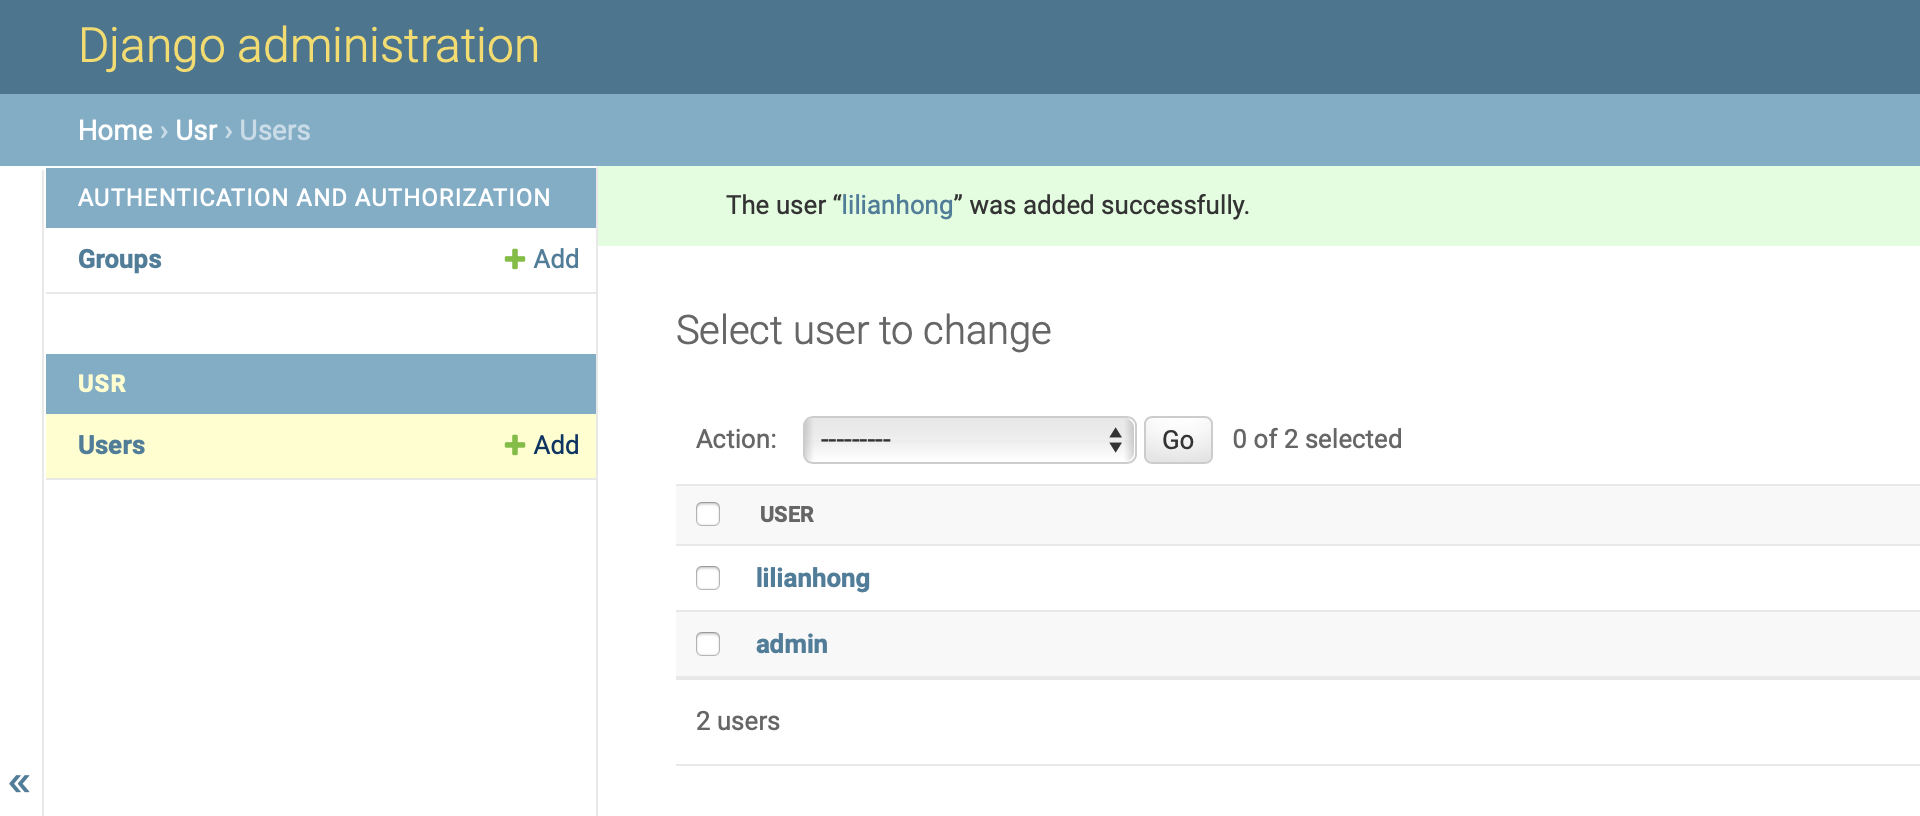Toggle the select-all checkbox in header
The width and height of the screenshot is (1920, 816).
pyautogui.click(x=708, y=514)
